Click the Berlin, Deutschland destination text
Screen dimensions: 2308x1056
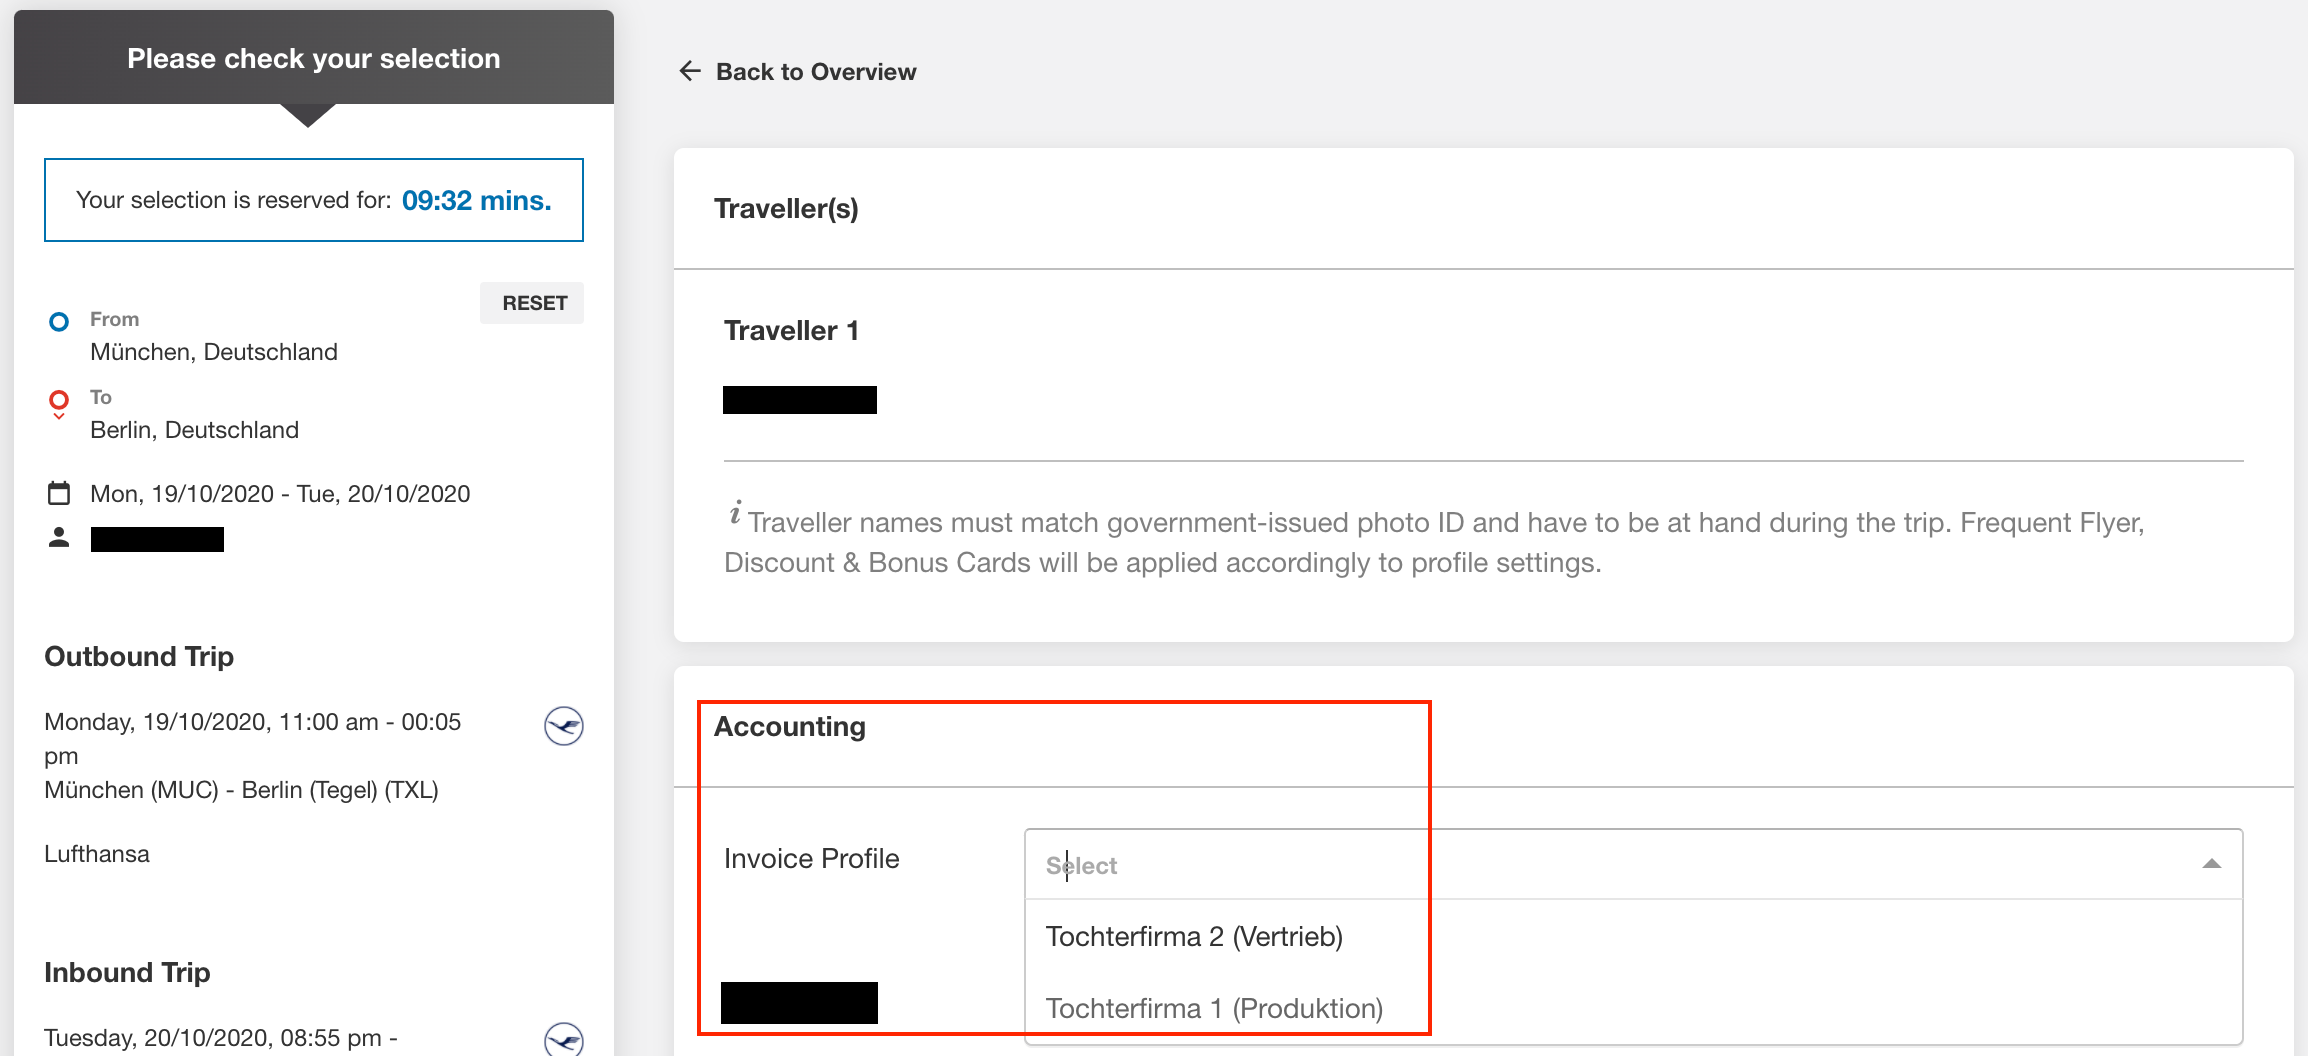pyautogui.click(x=194, y=430)
